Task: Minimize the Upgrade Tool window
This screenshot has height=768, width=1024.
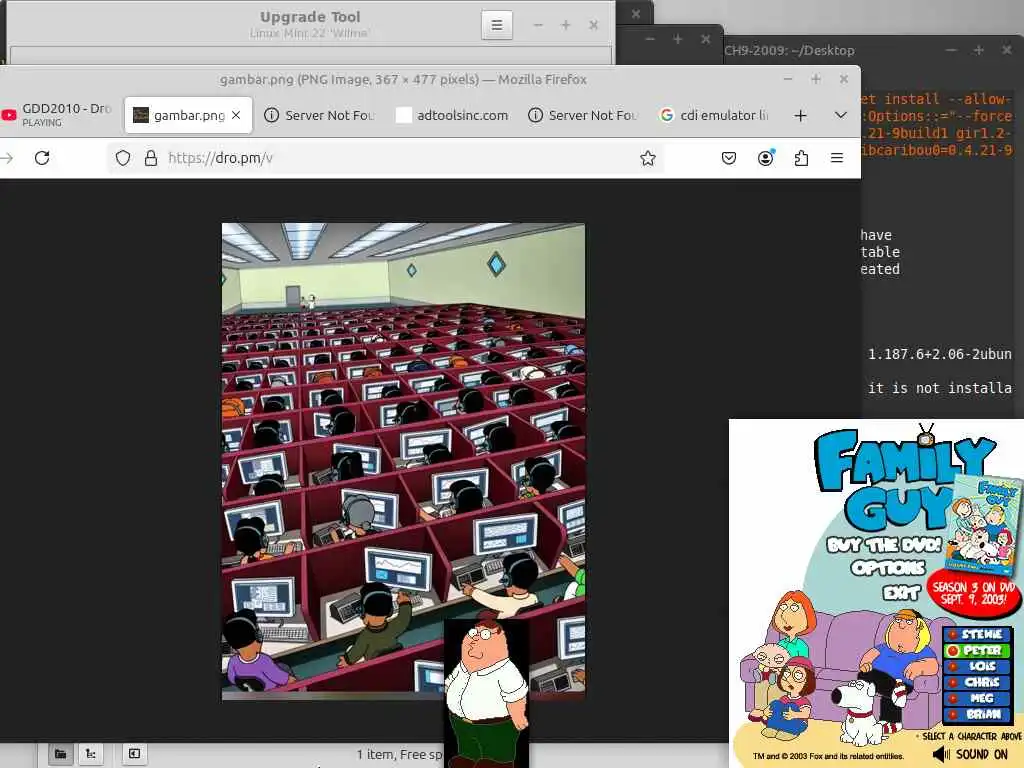Action: 538,25
